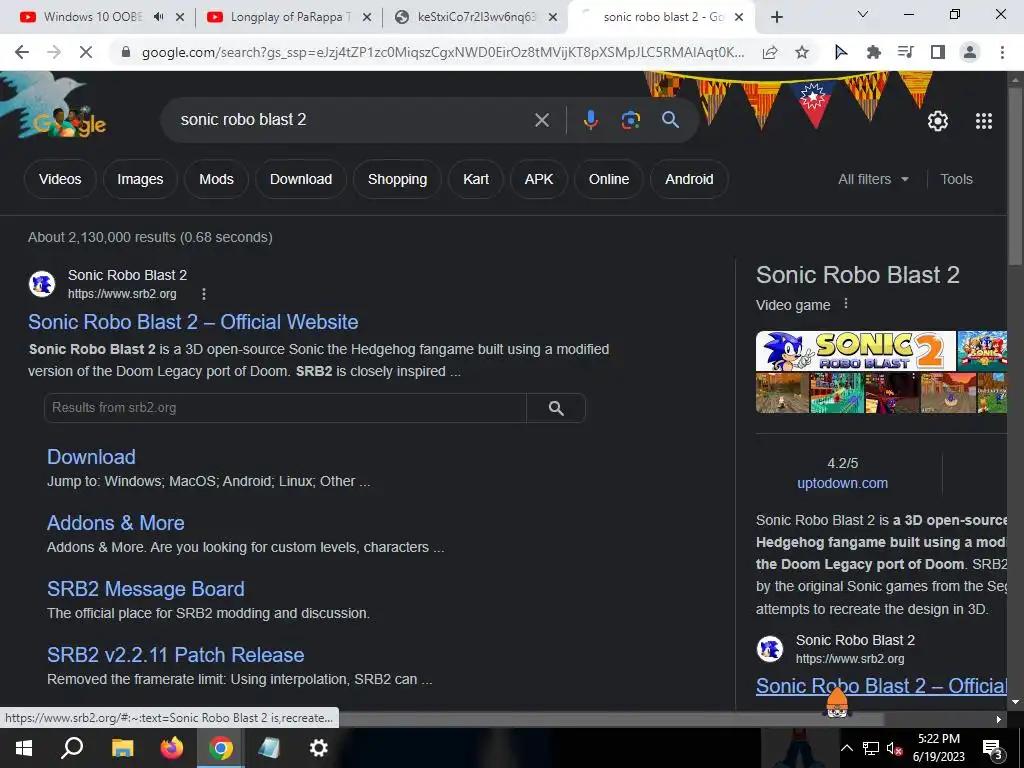Image resolution: width=1024 pixels, height=768 pixels.
Task: Select the Mods filter chip
Action: click(216, 179)
